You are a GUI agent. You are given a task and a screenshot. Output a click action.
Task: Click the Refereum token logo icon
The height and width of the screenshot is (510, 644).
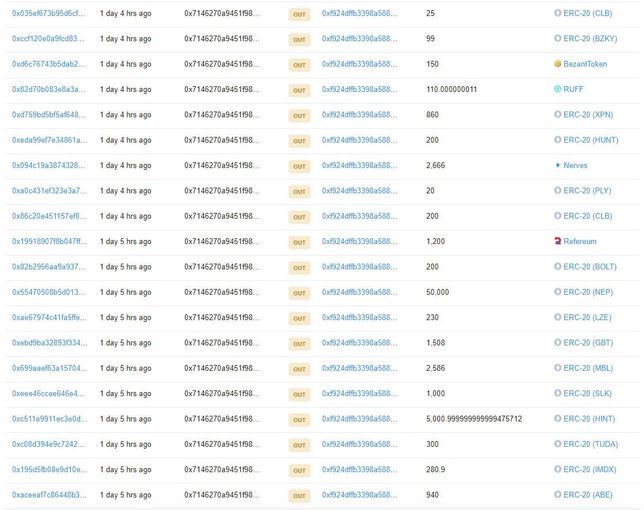557,241
